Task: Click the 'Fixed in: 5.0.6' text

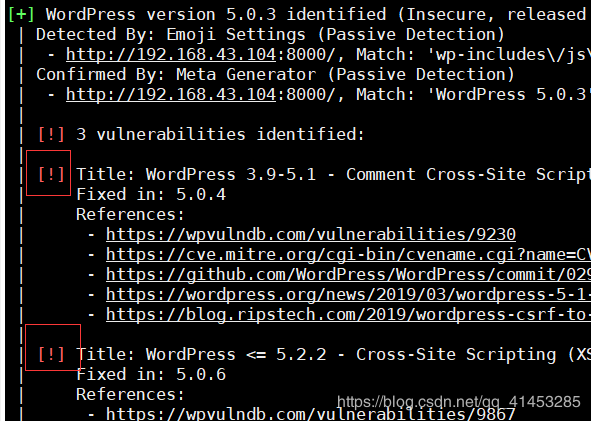Action: coord(151,374)
